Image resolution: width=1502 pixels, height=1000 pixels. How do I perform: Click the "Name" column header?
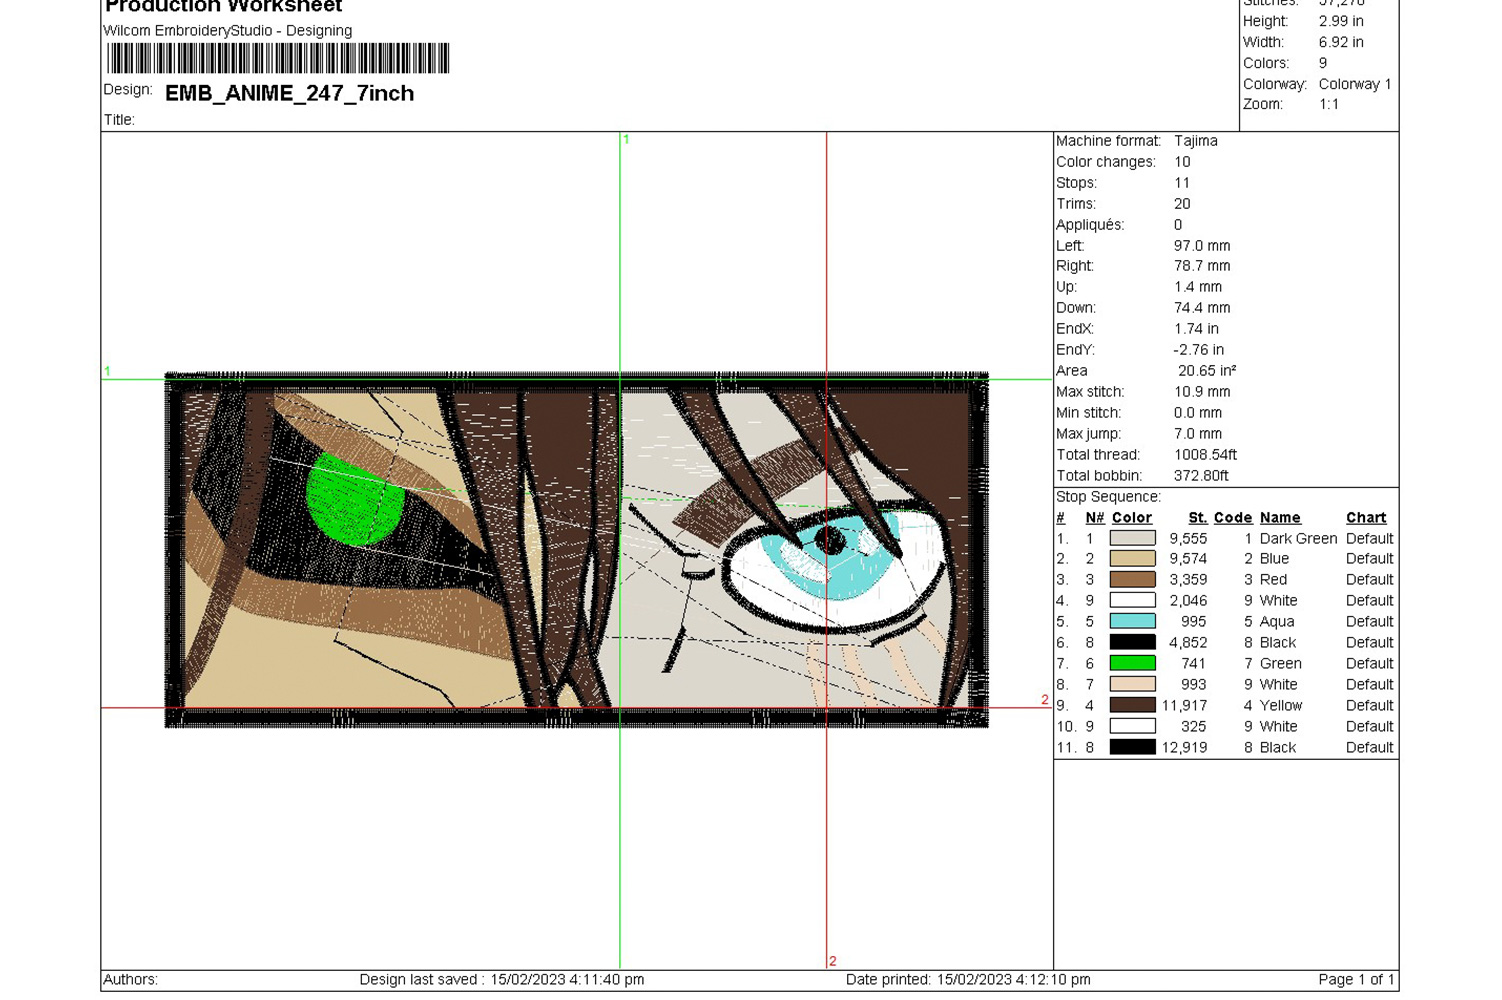pyautogui.click(x=1280, y=517)
